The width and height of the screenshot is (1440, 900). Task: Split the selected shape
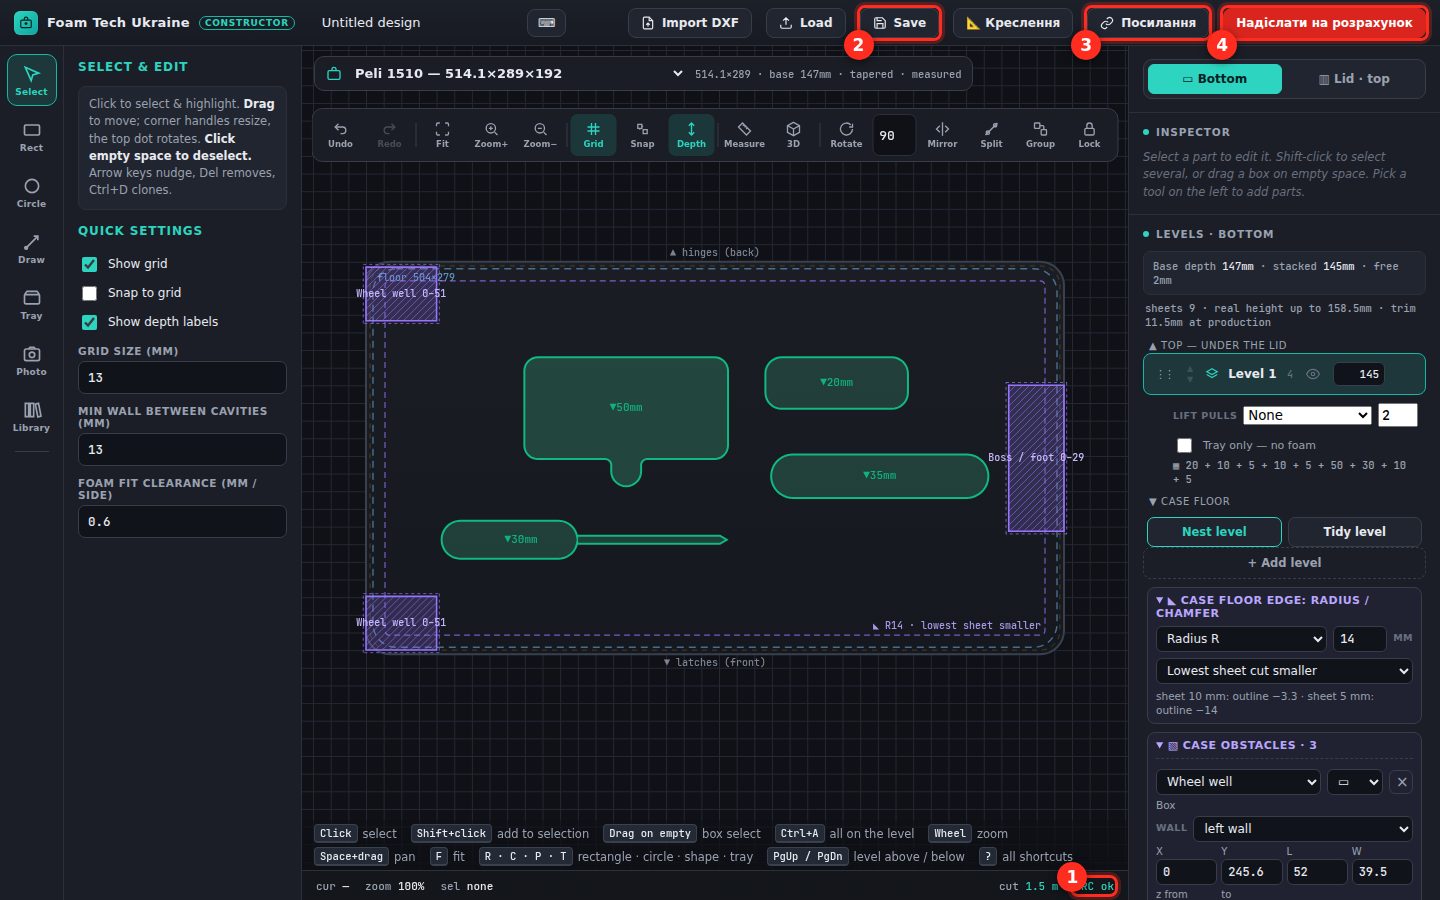click(991, 135)
